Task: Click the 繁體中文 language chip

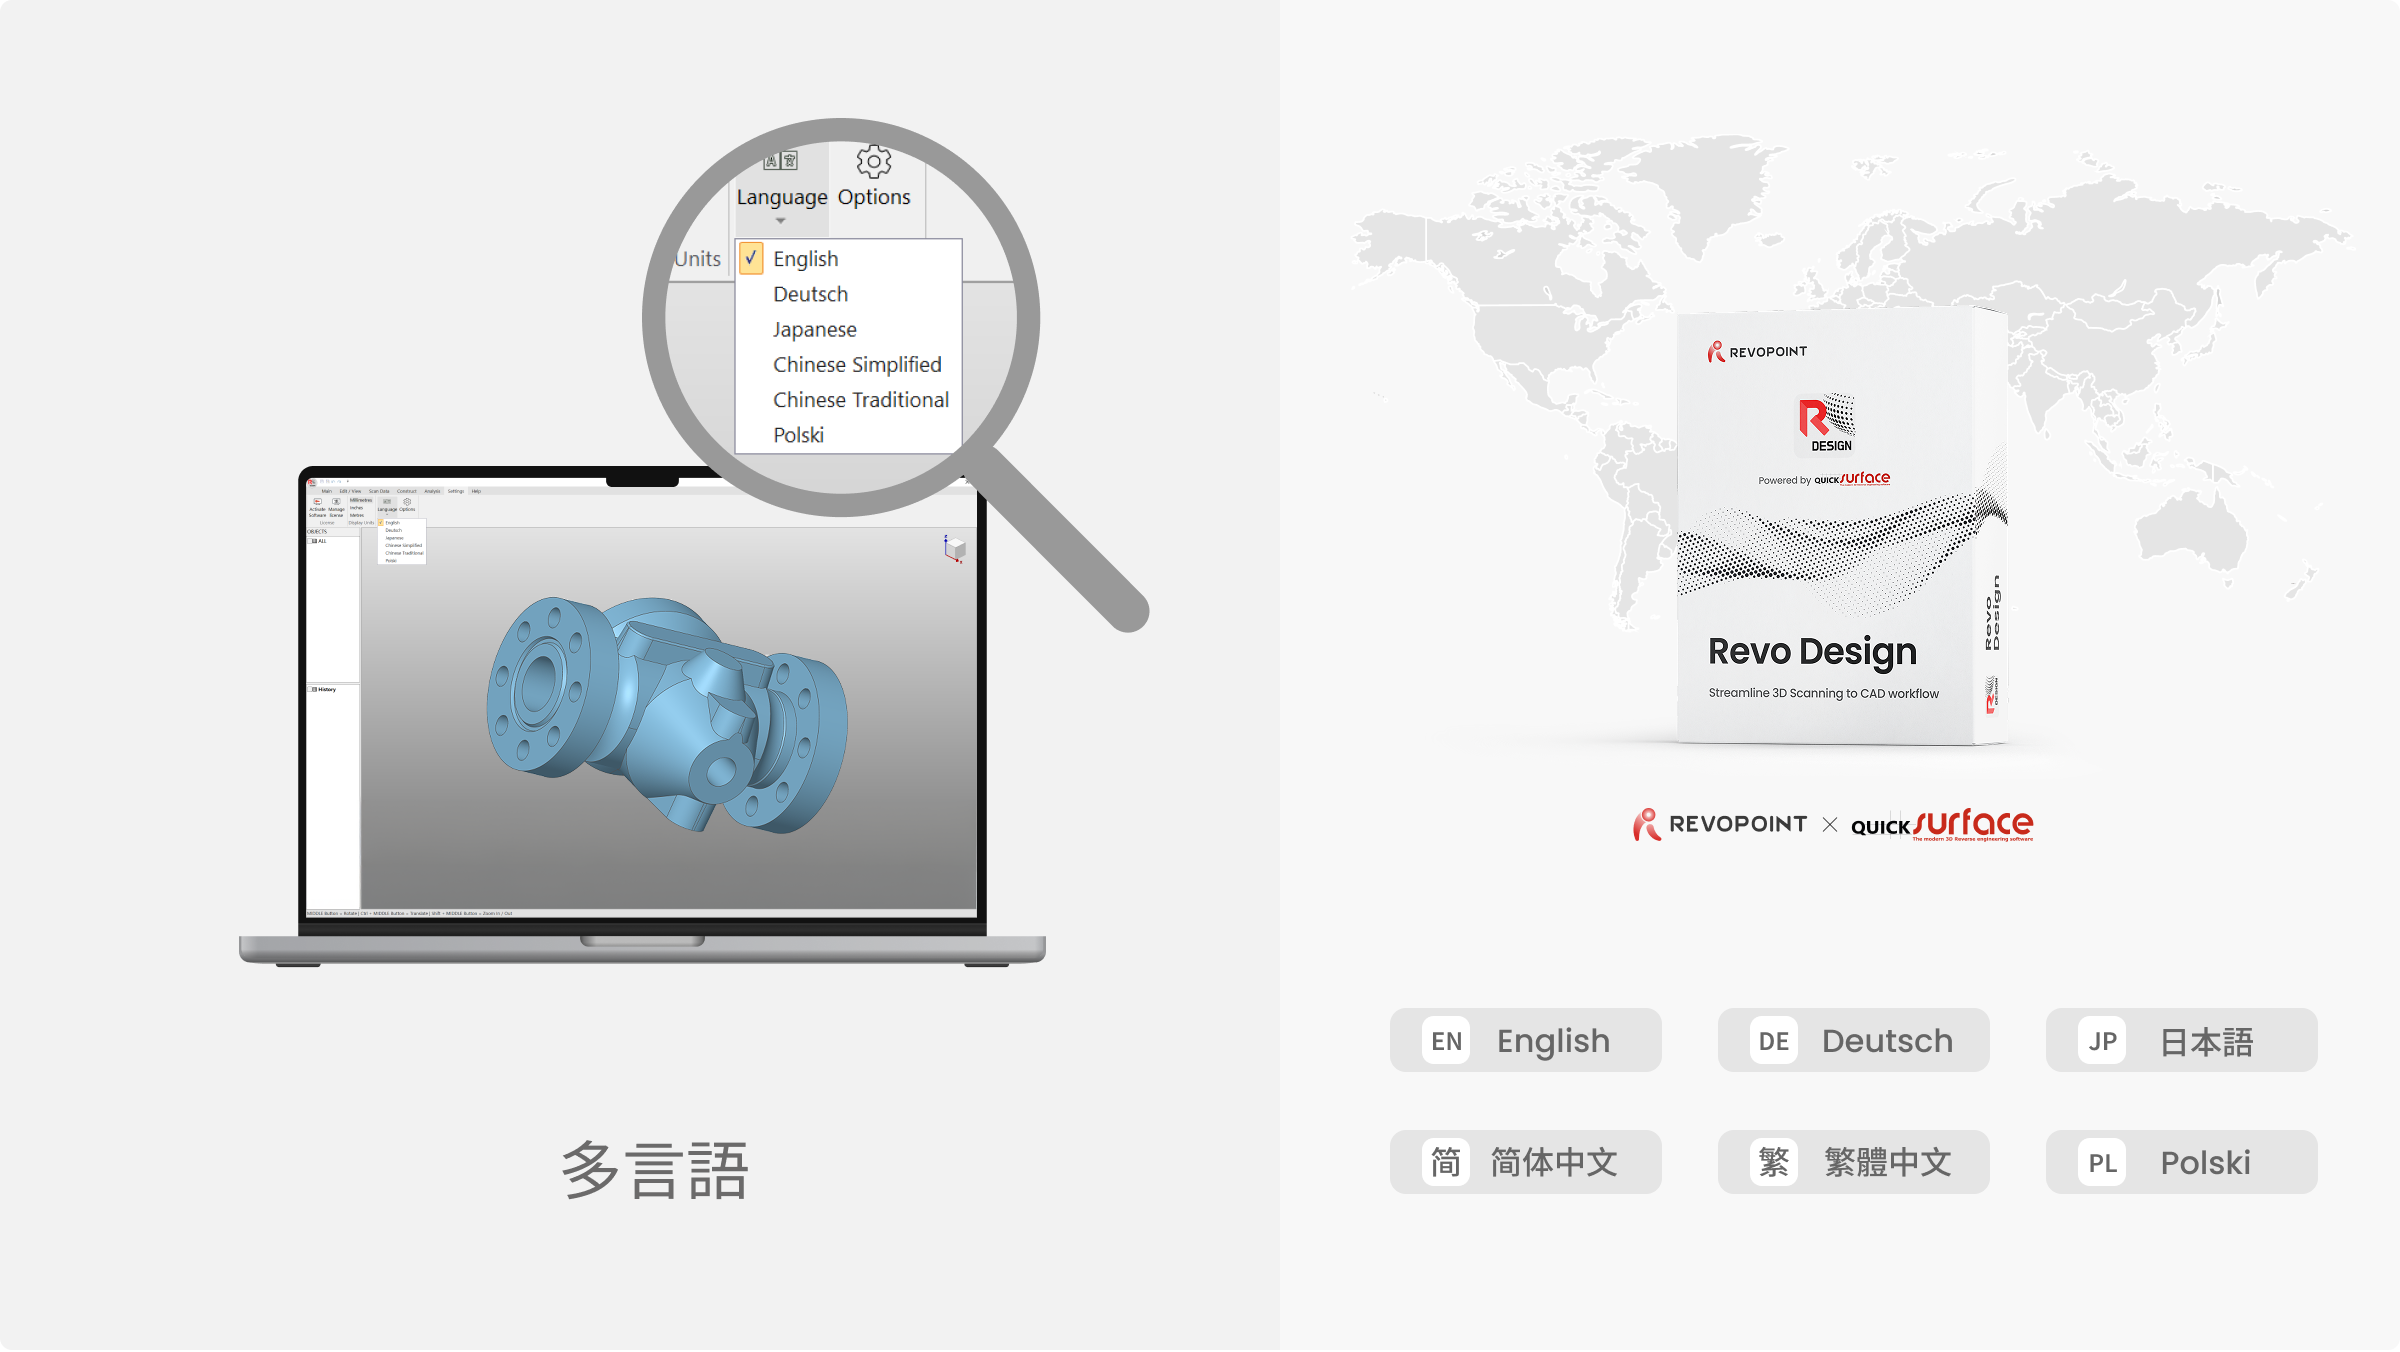Action: click(1854, 1163)
